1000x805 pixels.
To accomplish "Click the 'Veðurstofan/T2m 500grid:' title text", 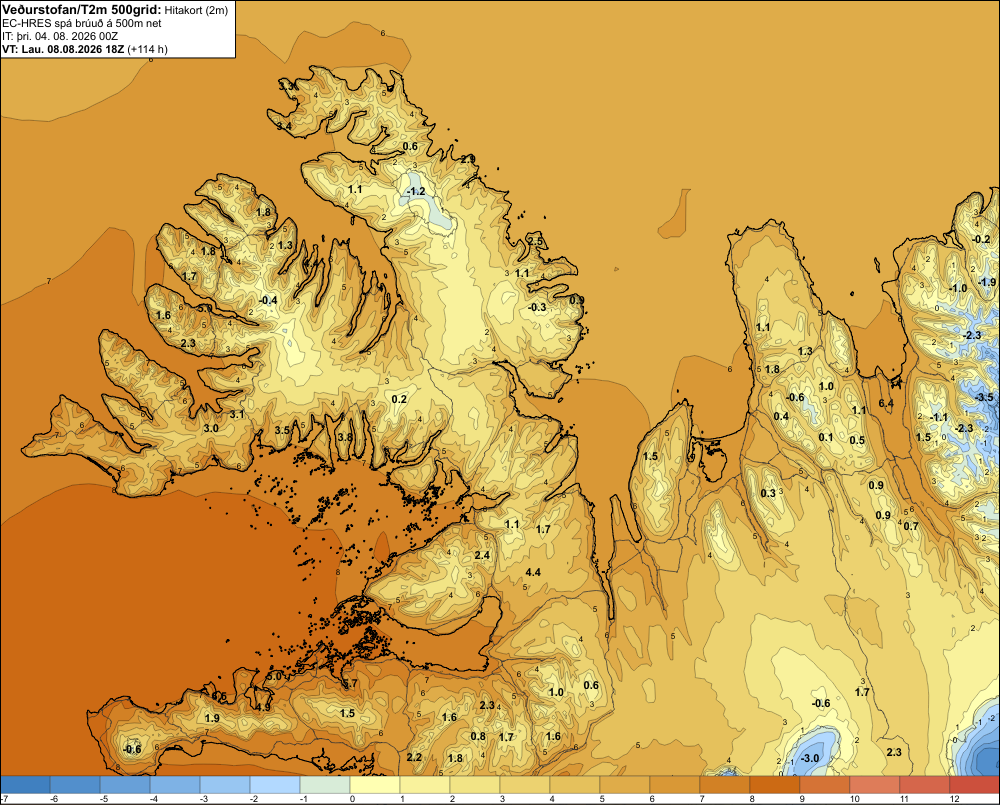I will tap(81, 10).
